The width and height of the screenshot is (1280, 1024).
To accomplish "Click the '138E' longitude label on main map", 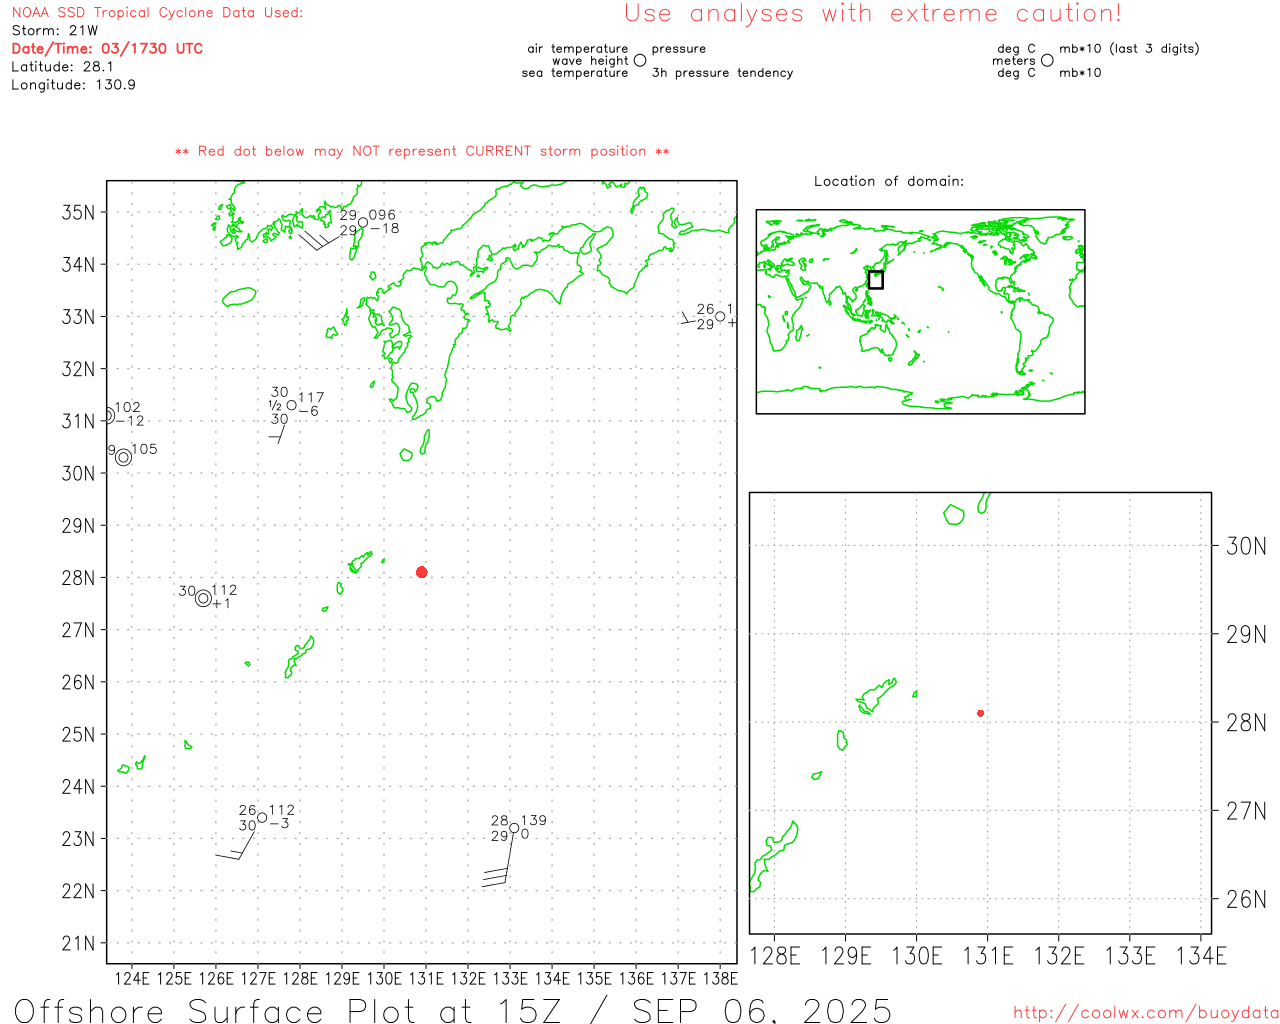I will tap(719, 978).
